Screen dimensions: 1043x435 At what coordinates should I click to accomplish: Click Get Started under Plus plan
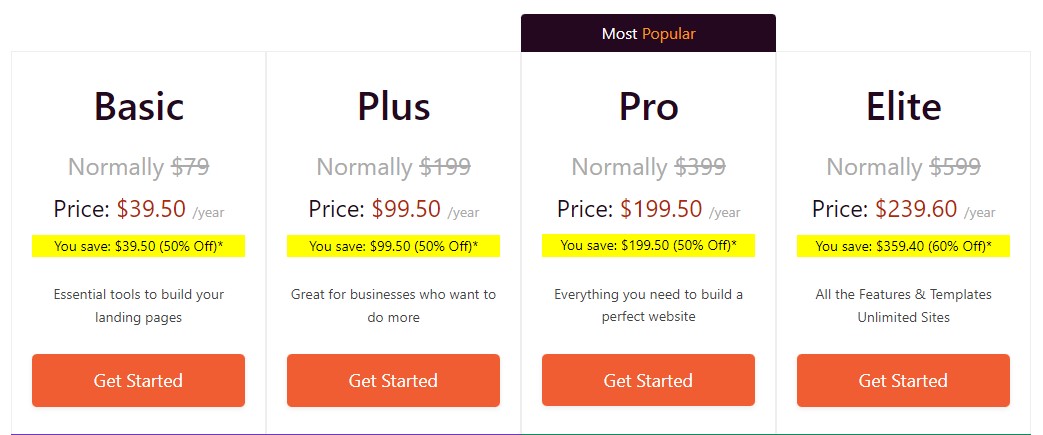(393, 380)
